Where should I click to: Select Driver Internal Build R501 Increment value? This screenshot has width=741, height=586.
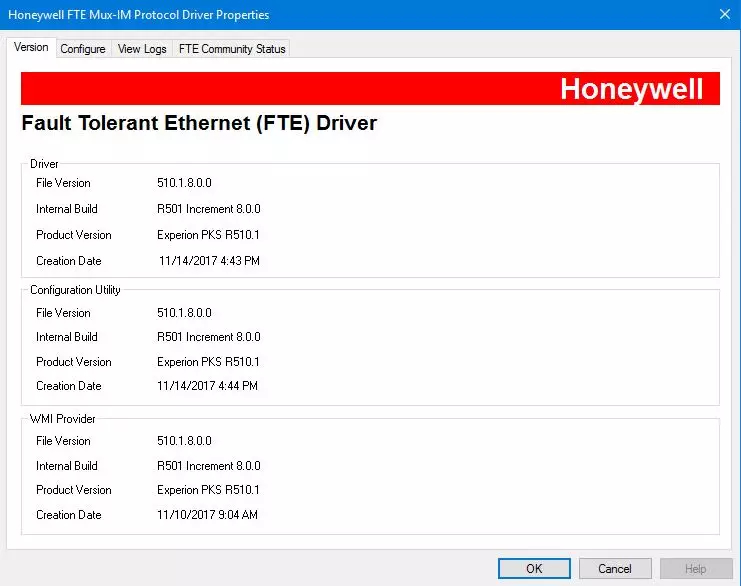tap(209, 209)
